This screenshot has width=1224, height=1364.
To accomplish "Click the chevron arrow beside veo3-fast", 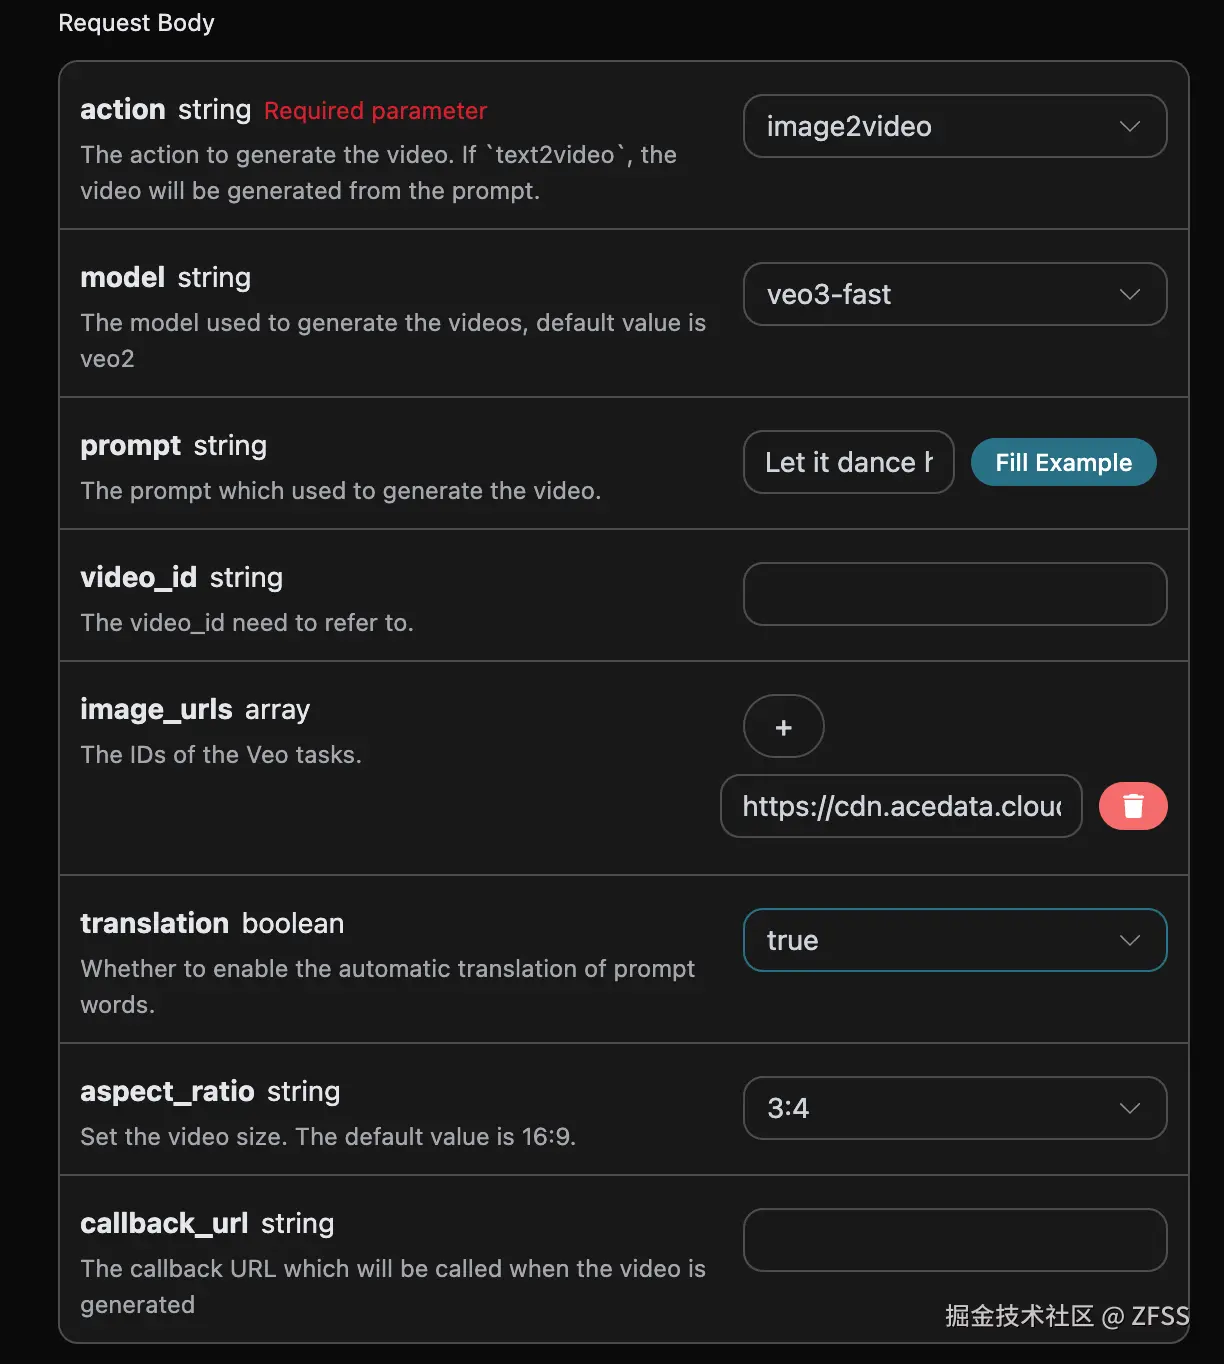I will pos(1130,295).
